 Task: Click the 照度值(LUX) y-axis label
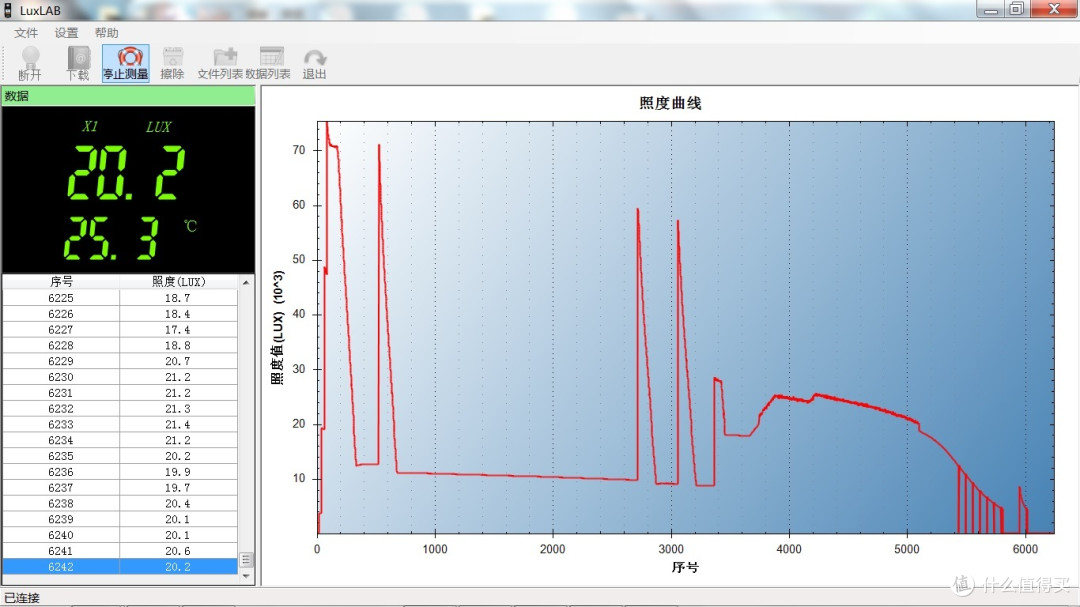(x=277, y=327)
